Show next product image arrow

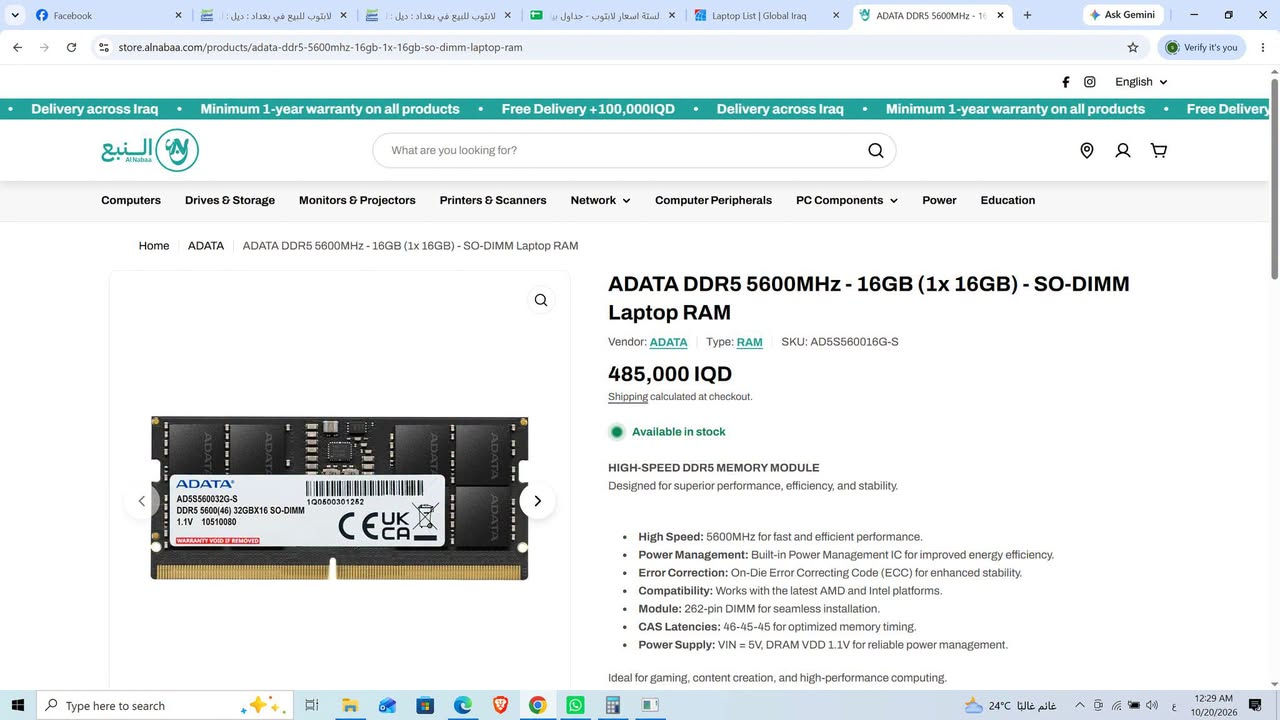click(537, 501)
